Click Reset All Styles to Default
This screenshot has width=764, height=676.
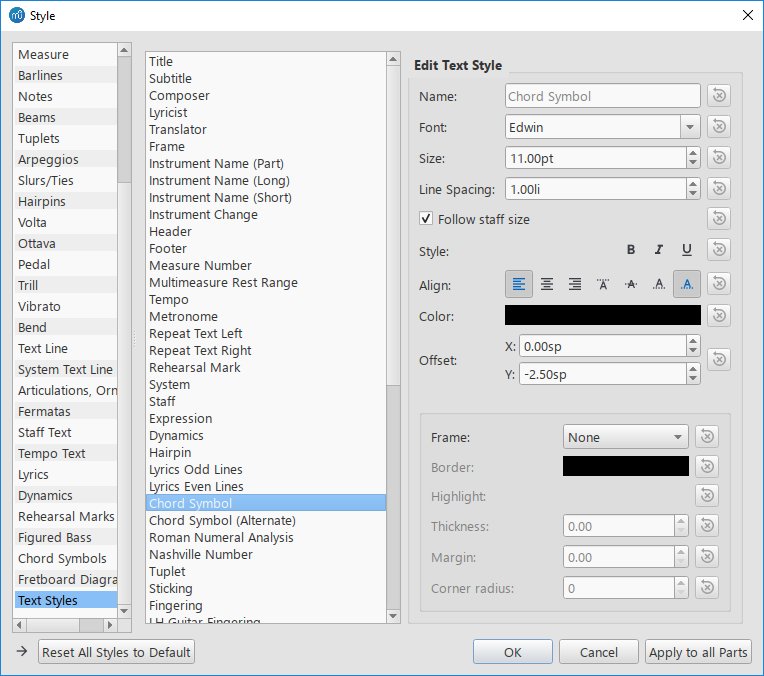tap(116, 652)
